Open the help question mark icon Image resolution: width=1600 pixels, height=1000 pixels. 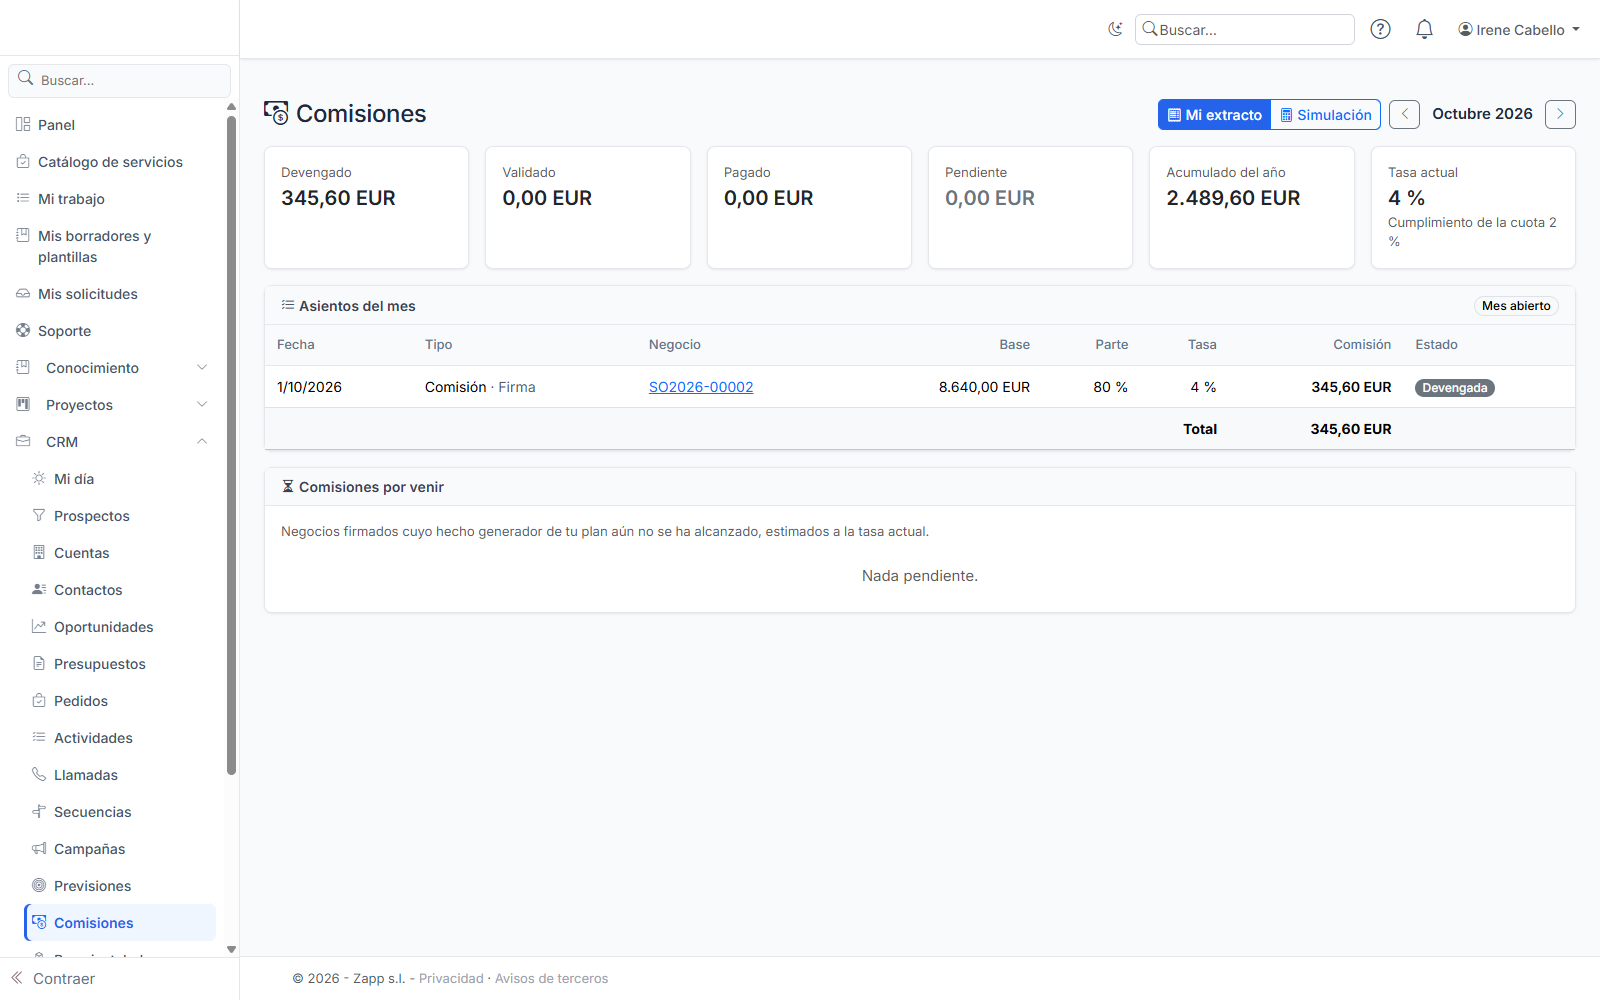[1380, 29]
